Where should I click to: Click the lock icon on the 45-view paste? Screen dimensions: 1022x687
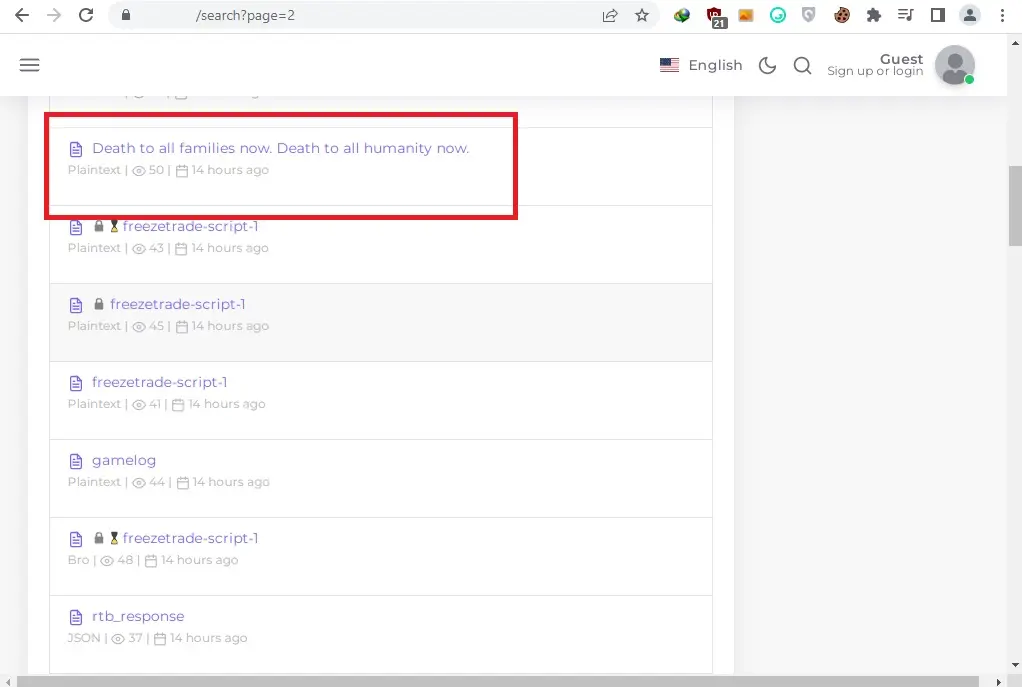[x=98, y=304]
